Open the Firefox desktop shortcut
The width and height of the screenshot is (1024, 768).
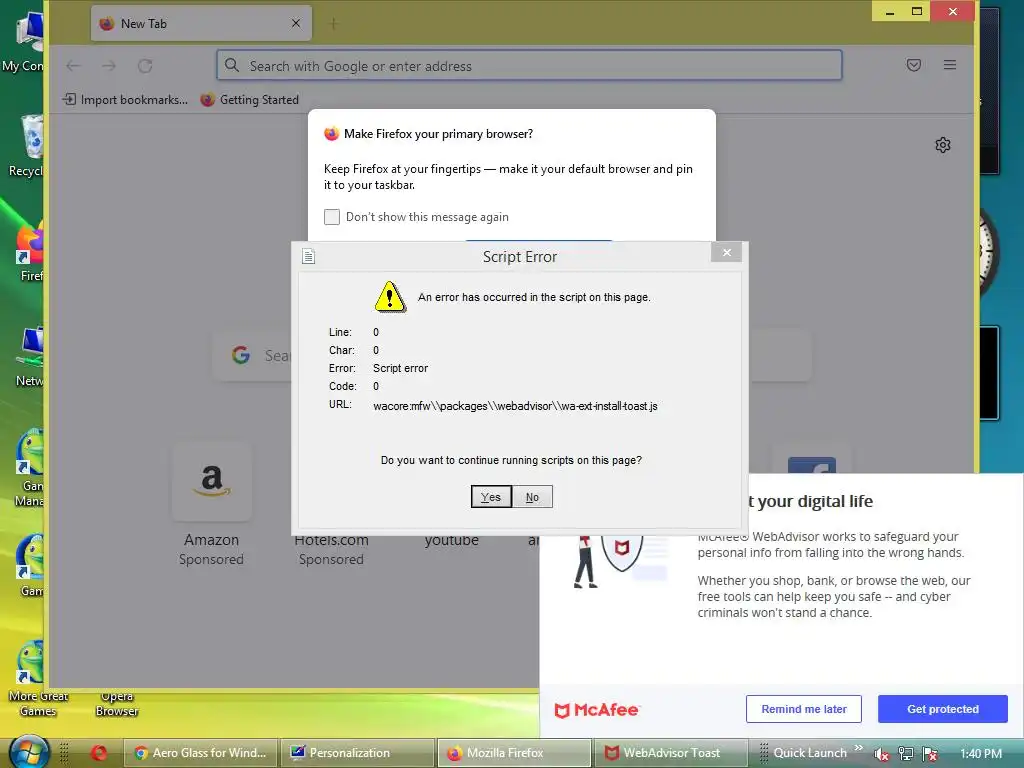click(x=30, y=253)
